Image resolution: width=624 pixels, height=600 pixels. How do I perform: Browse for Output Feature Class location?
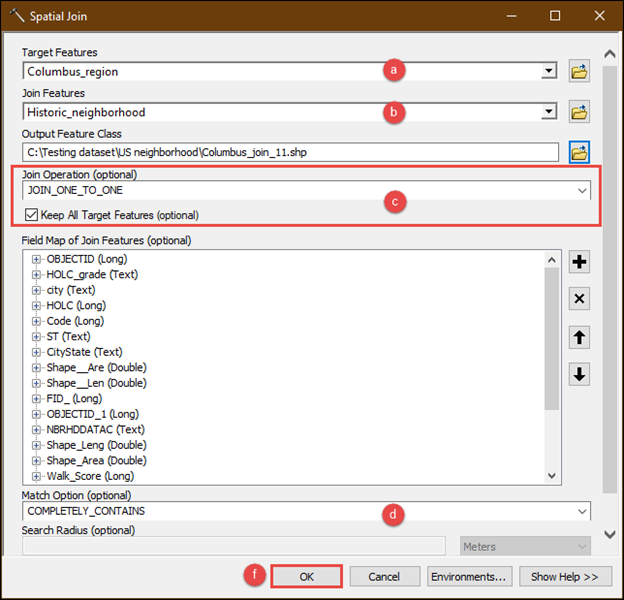point(579,152)
